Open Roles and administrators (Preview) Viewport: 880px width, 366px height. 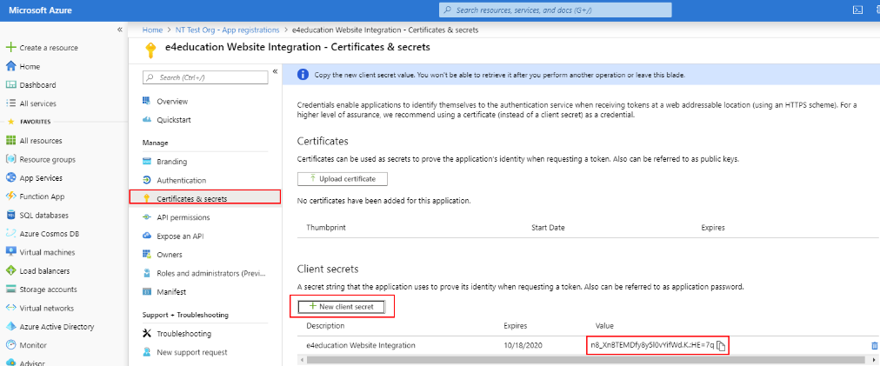210,273
